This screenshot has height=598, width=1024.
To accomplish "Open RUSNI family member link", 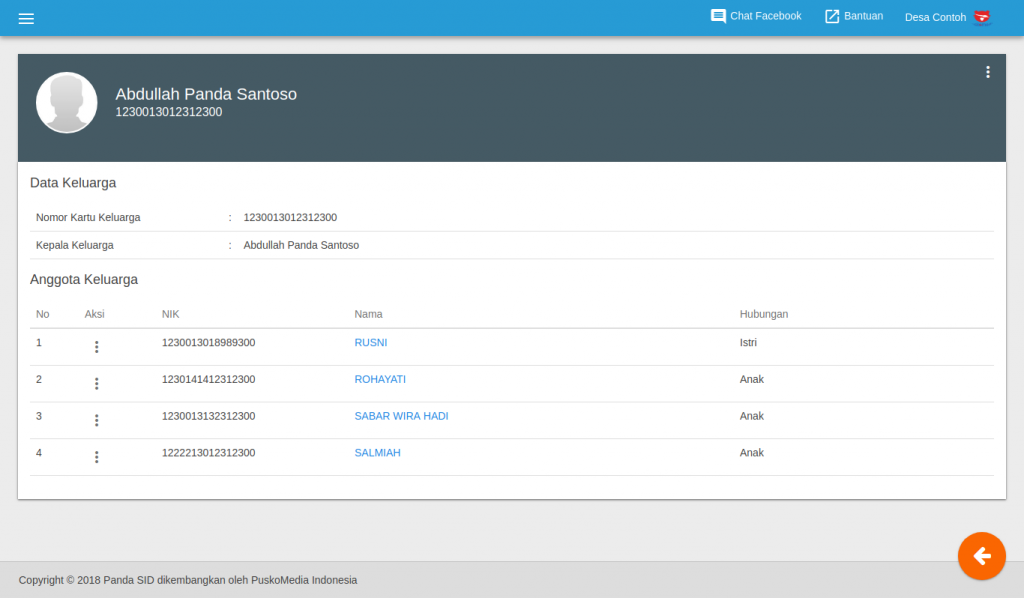I will (371, 343).
